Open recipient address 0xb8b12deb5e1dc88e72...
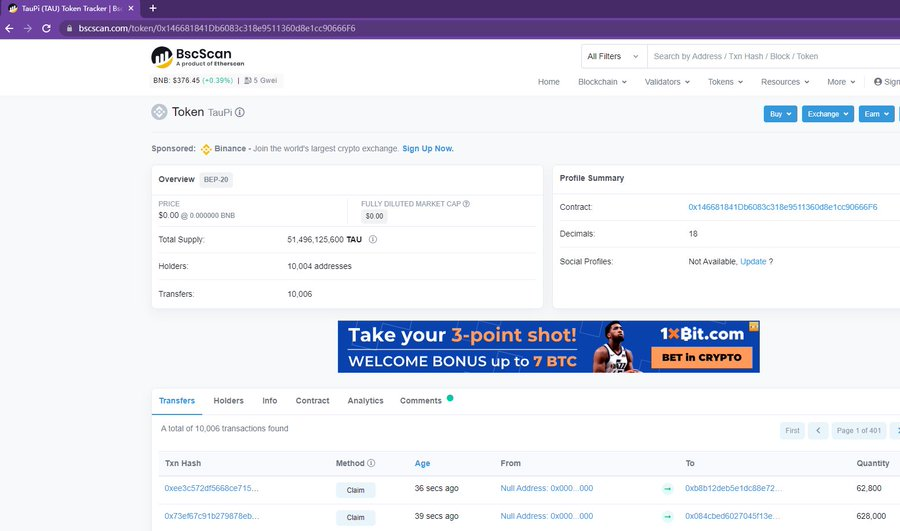900x531 pixels. click(733, 489)
